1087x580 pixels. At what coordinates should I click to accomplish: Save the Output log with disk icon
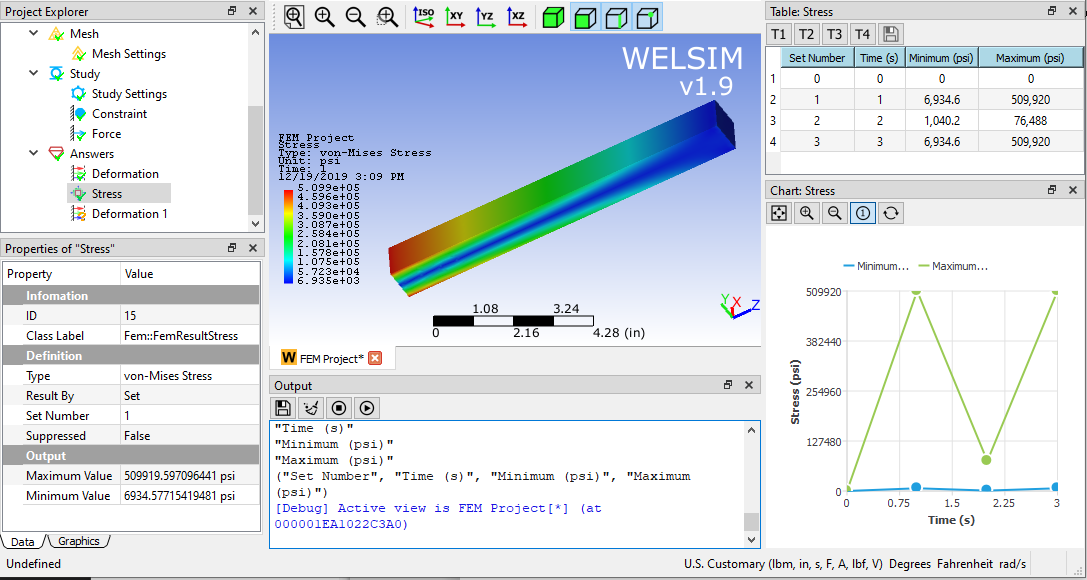click(283, 408)
